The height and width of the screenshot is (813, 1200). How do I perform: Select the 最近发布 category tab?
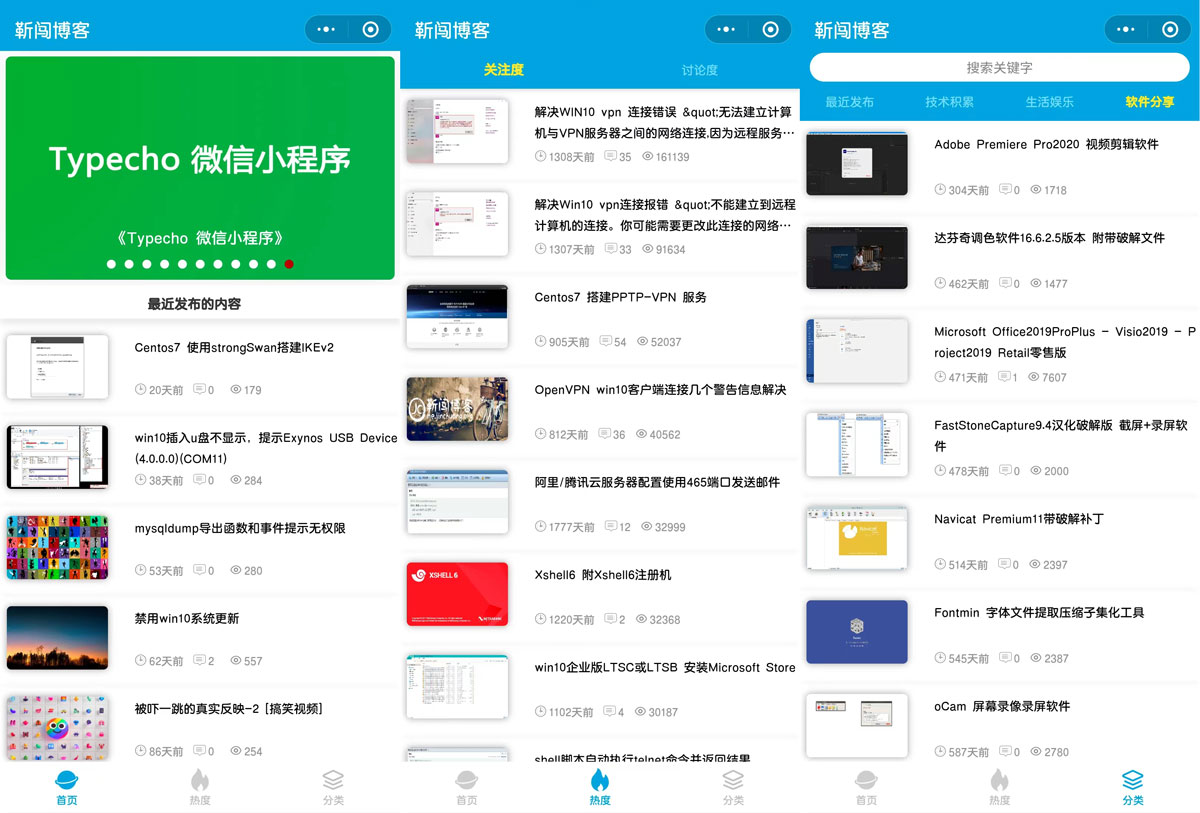[849, 102]
